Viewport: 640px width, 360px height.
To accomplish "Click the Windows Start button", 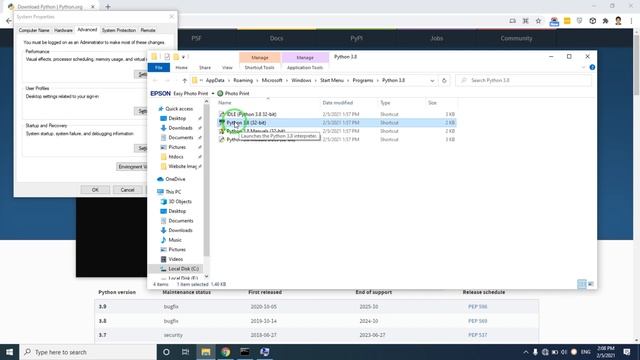I will click(x=9, y=352).
